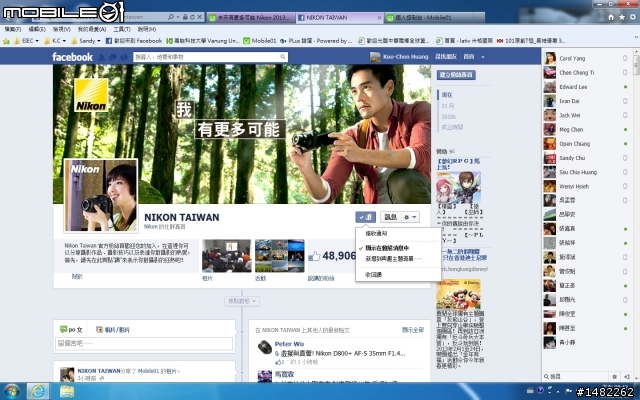Open the gear settings icon next to message button
Screen dimensions: 640x400
pos(406,217)
